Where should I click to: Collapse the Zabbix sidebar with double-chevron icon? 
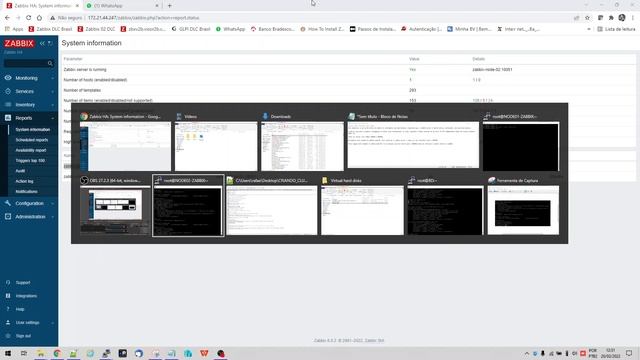42,43
